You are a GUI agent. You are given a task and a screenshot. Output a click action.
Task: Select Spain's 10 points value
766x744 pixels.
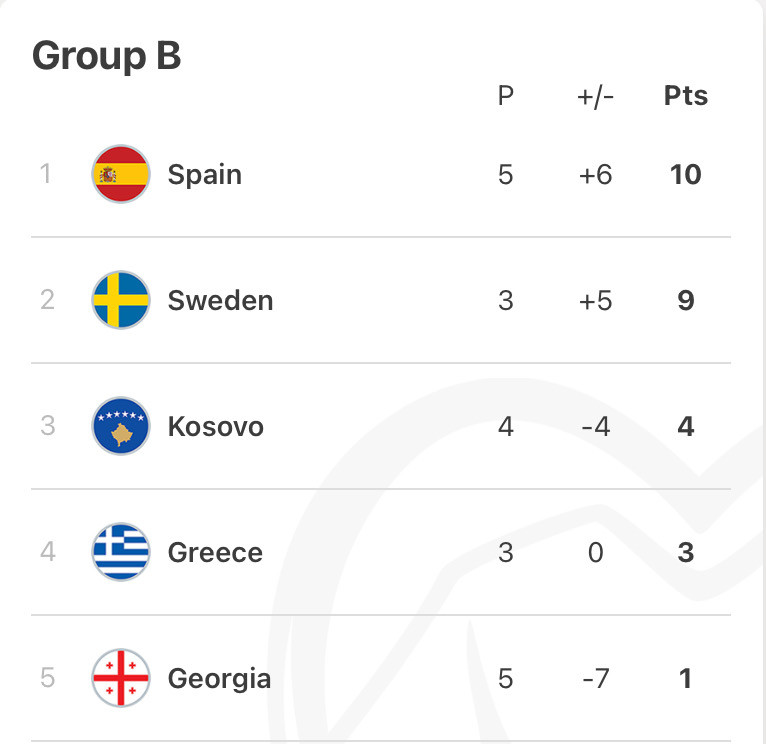point(686,174)
